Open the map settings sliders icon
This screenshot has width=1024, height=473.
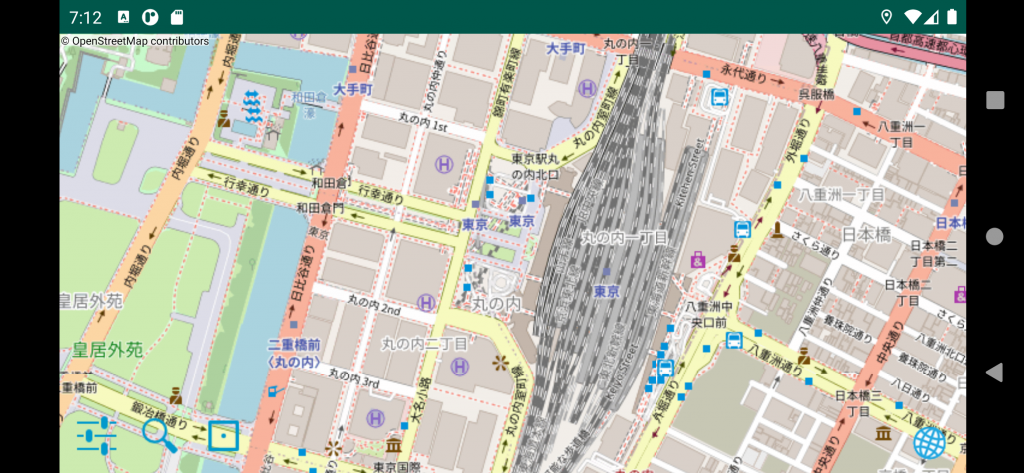(96, 435)
